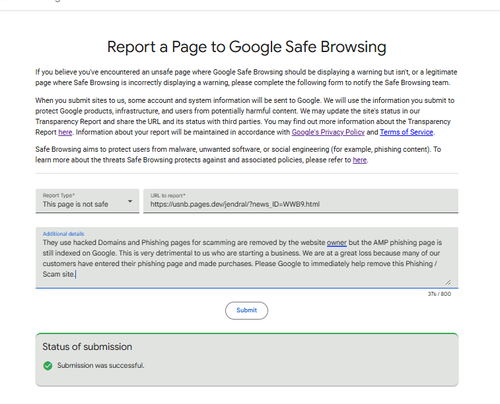Open the Transparency Report 'here' link
500x404 pixels.
65,132
